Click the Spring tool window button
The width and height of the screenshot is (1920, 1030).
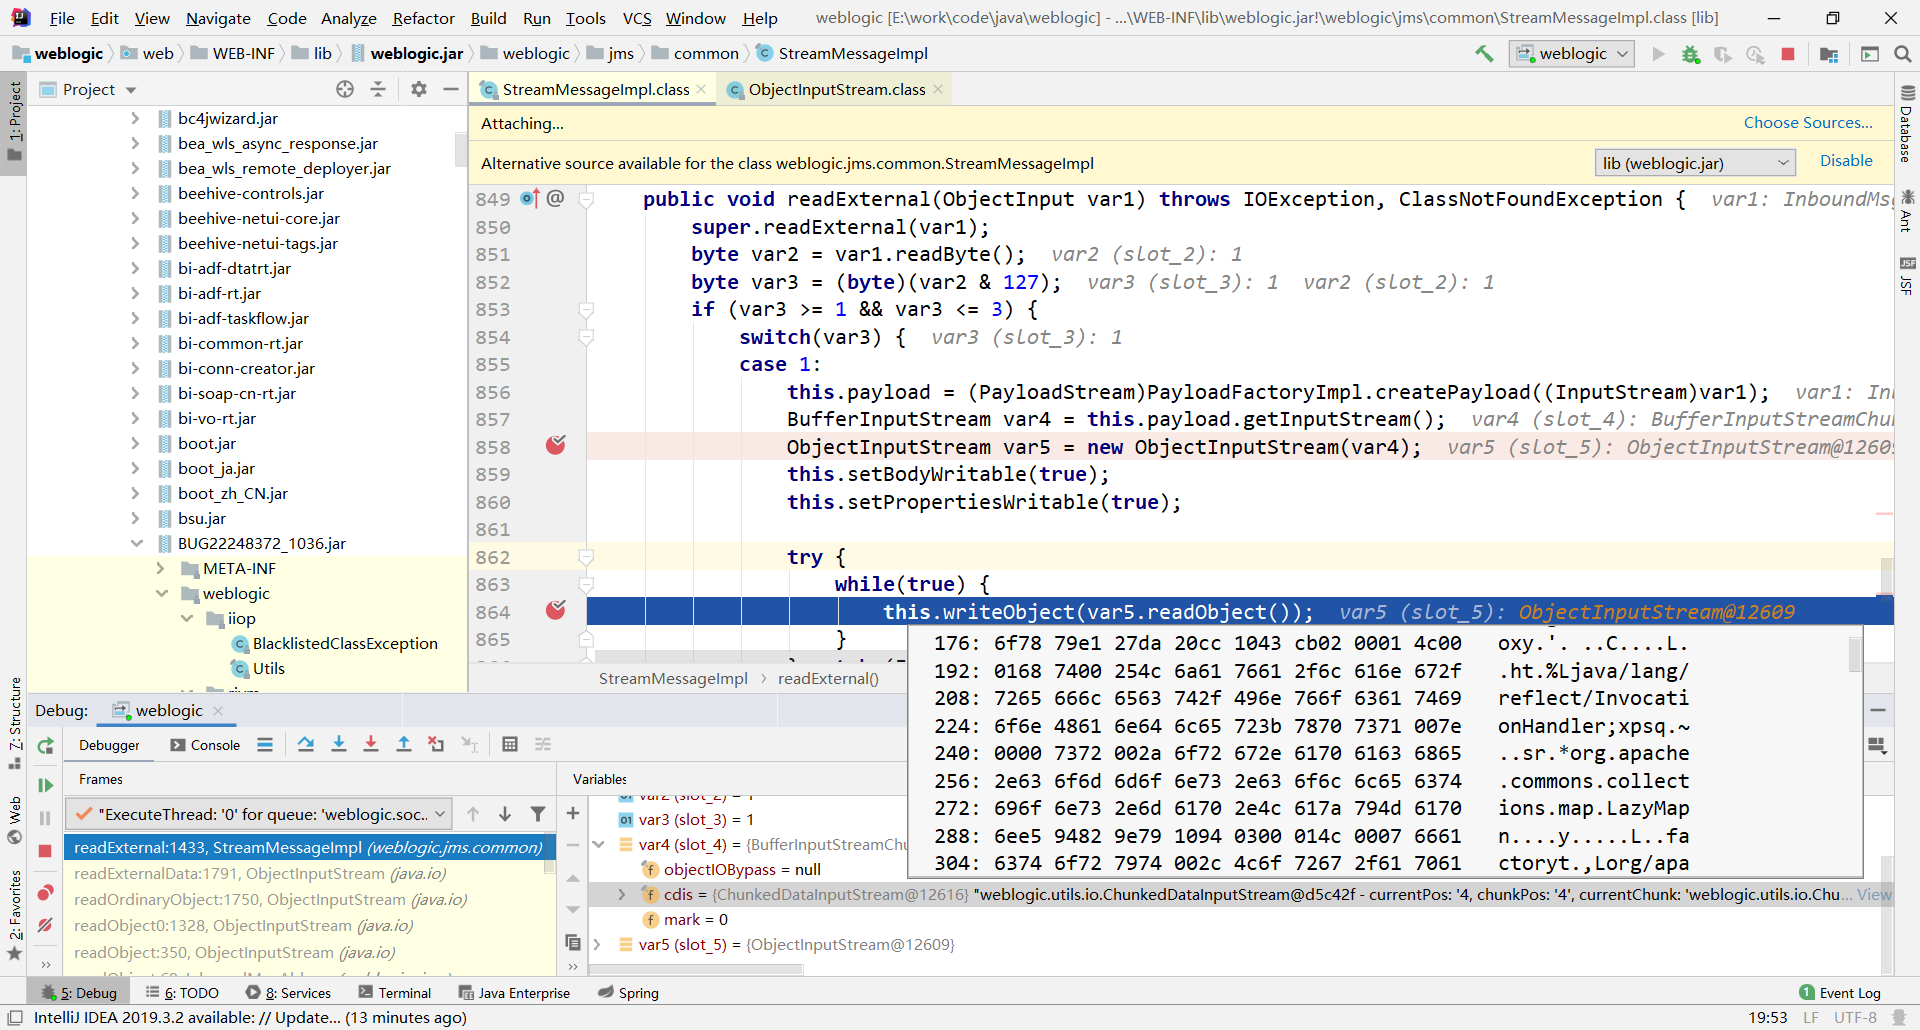pos(628,993)
